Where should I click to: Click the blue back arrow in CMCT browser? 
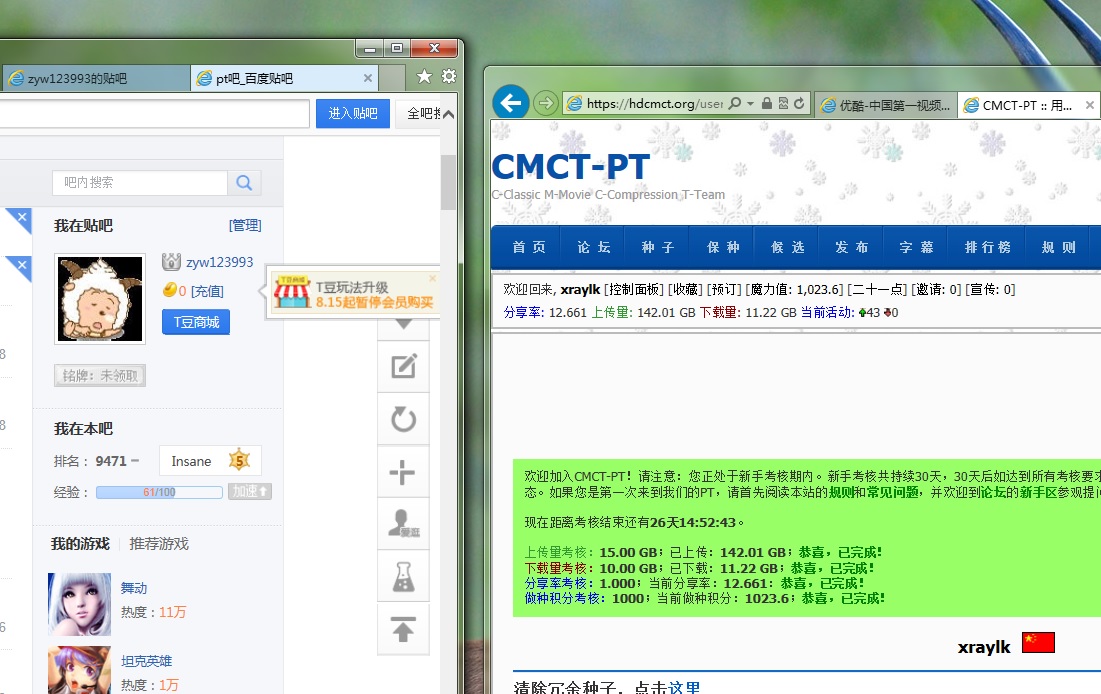[510, 103]
